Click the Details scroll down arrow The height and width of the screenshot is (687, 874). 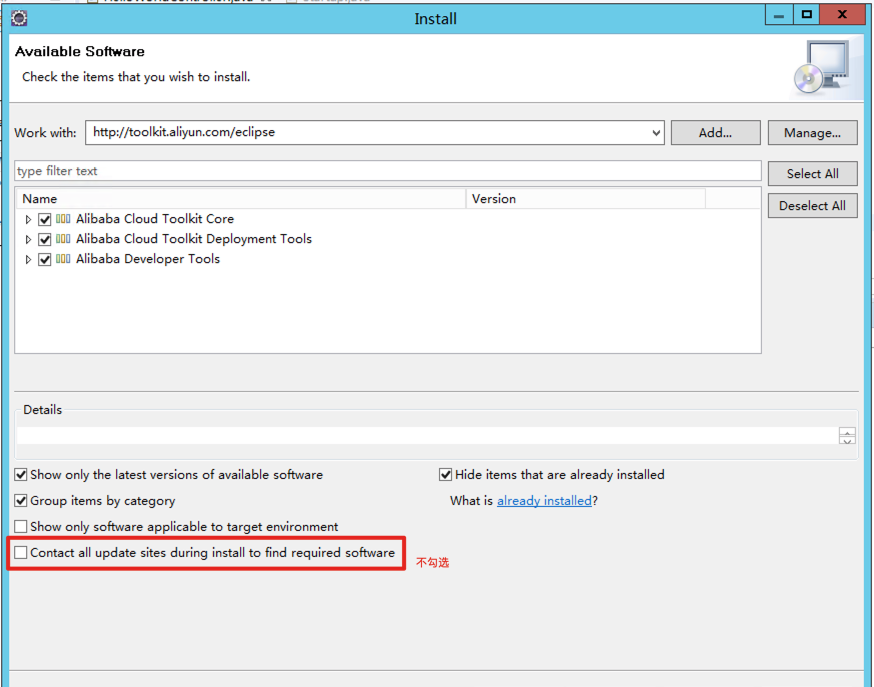[847, 440]
